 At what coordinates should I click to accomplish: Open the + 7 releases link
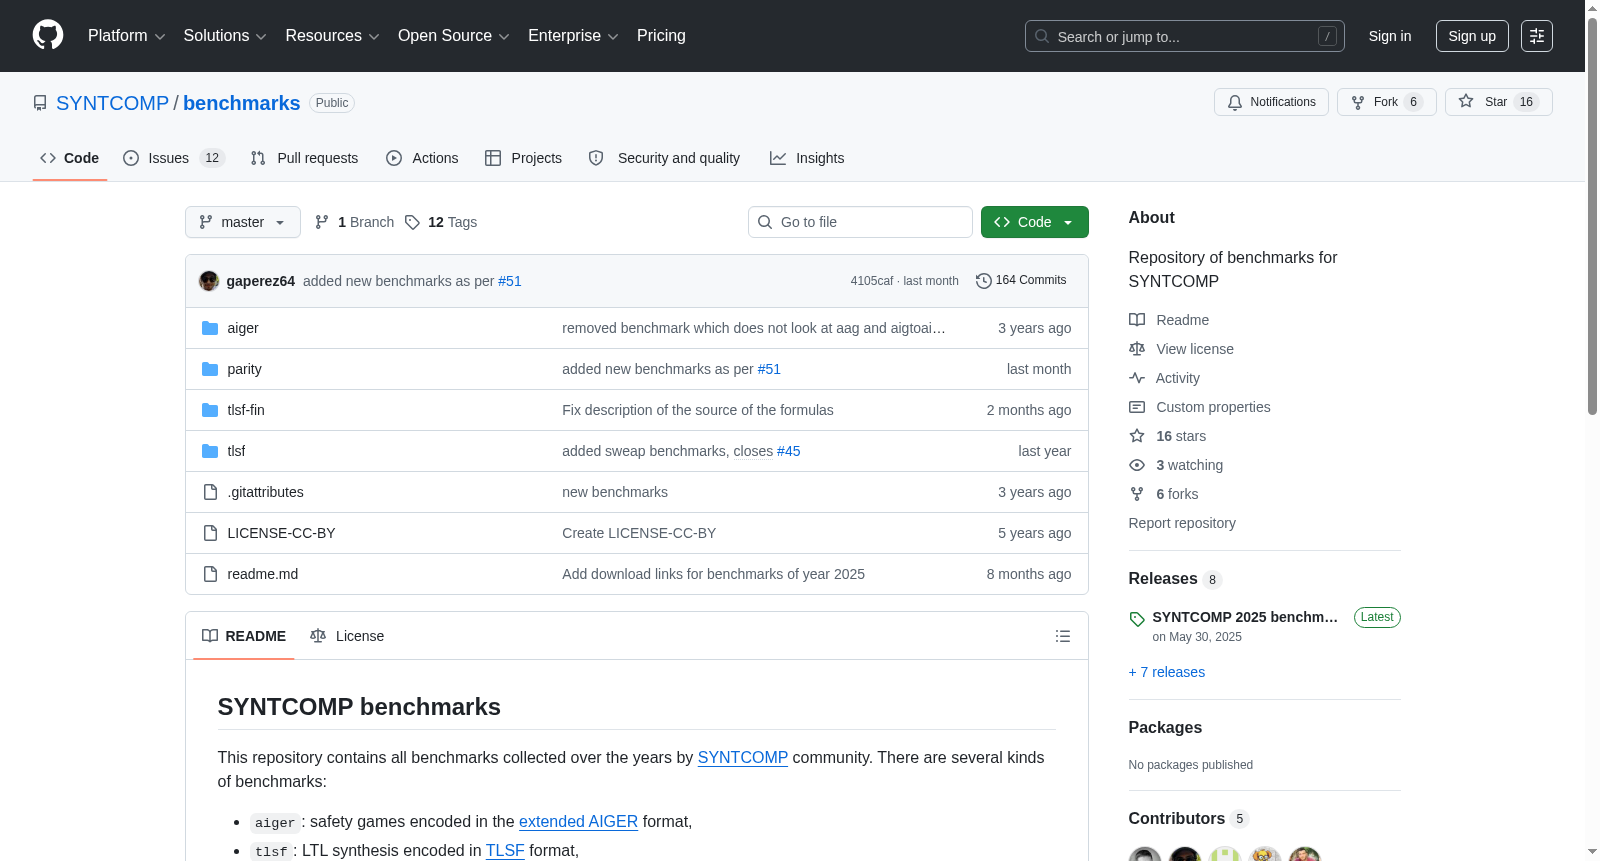point(1167,672)
